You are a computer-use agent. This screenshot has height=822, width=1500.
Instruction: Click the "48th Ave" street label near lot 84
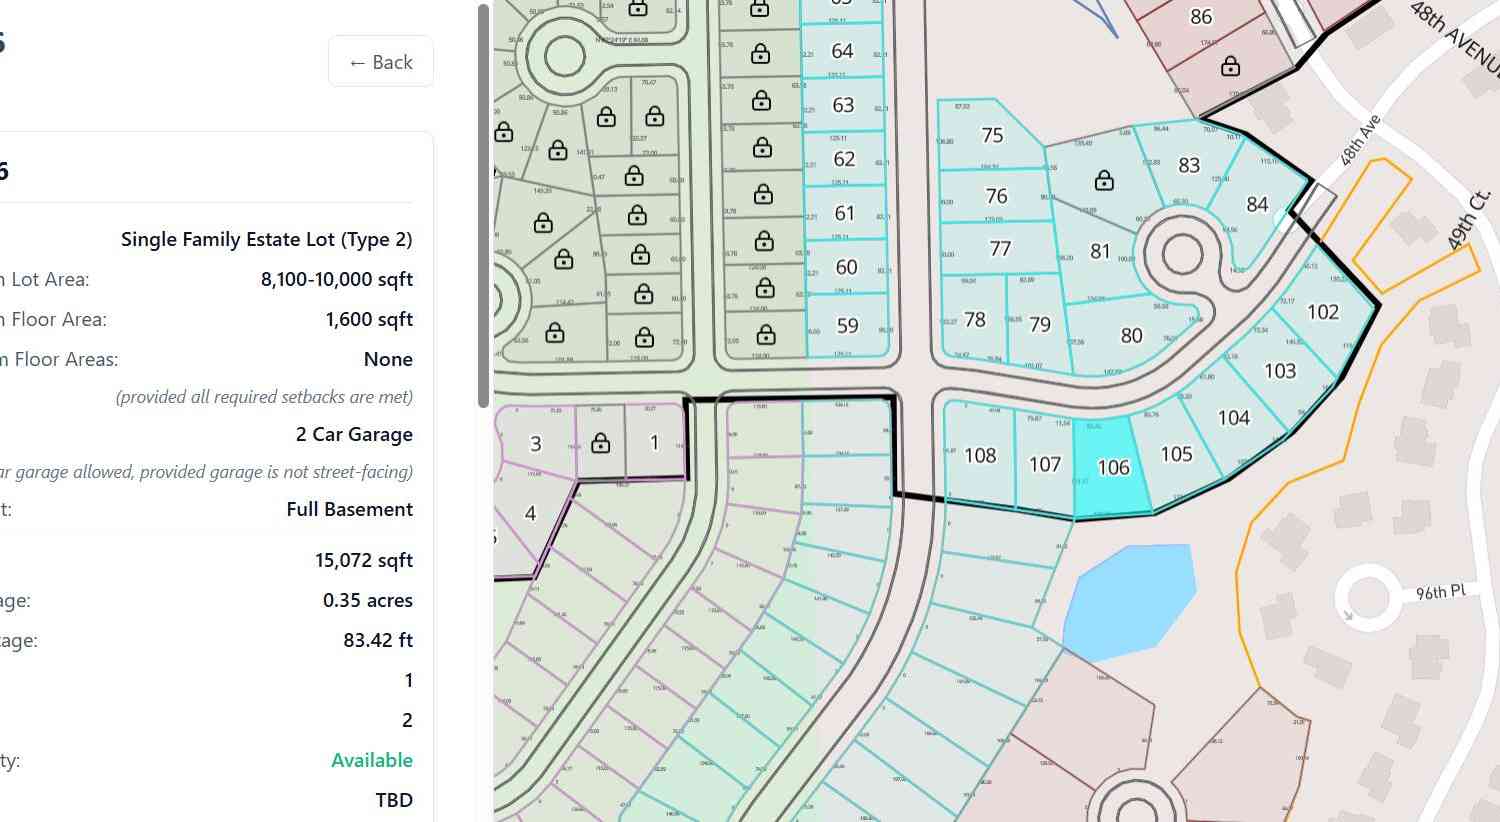tap(1361, 141)
